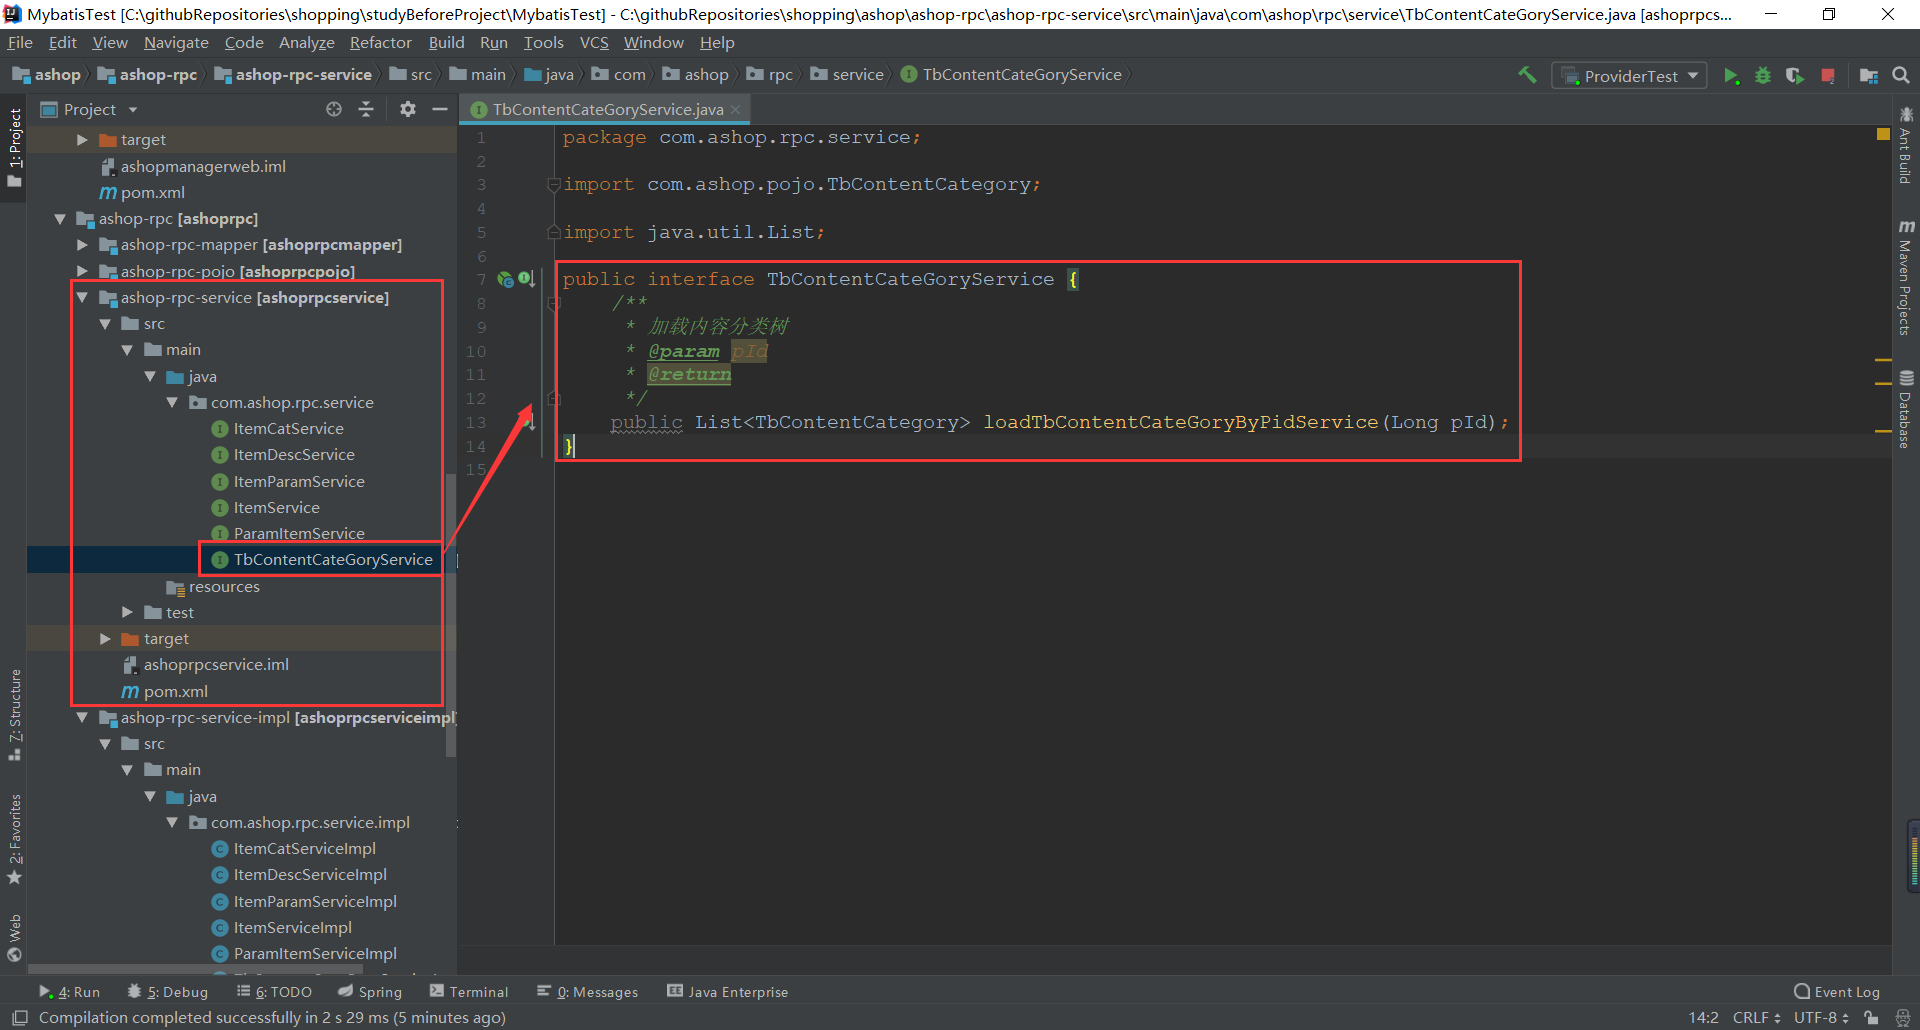Close the TbContentCateGoryService.java tab
Screen dimensions: 1920x1030
(x=735, y=109)
